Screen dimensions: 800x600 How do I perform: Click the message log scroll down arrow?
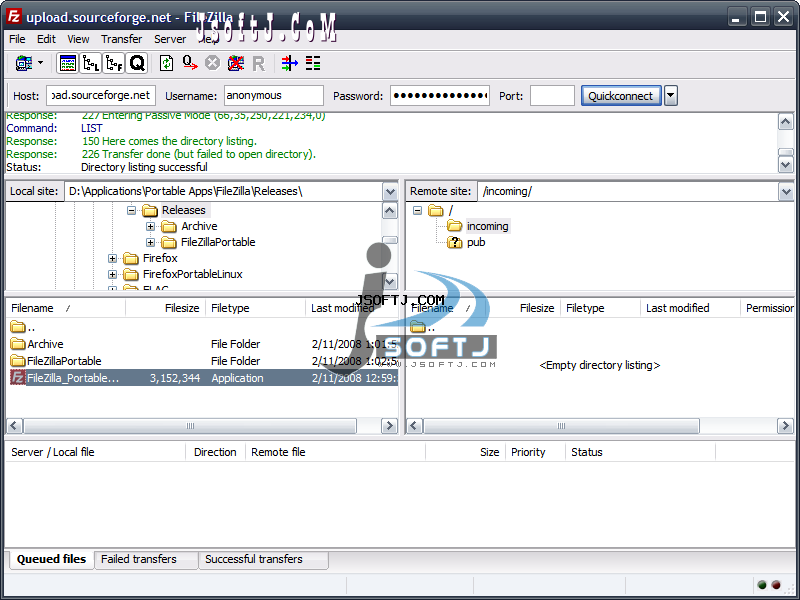tap(786, 164)
